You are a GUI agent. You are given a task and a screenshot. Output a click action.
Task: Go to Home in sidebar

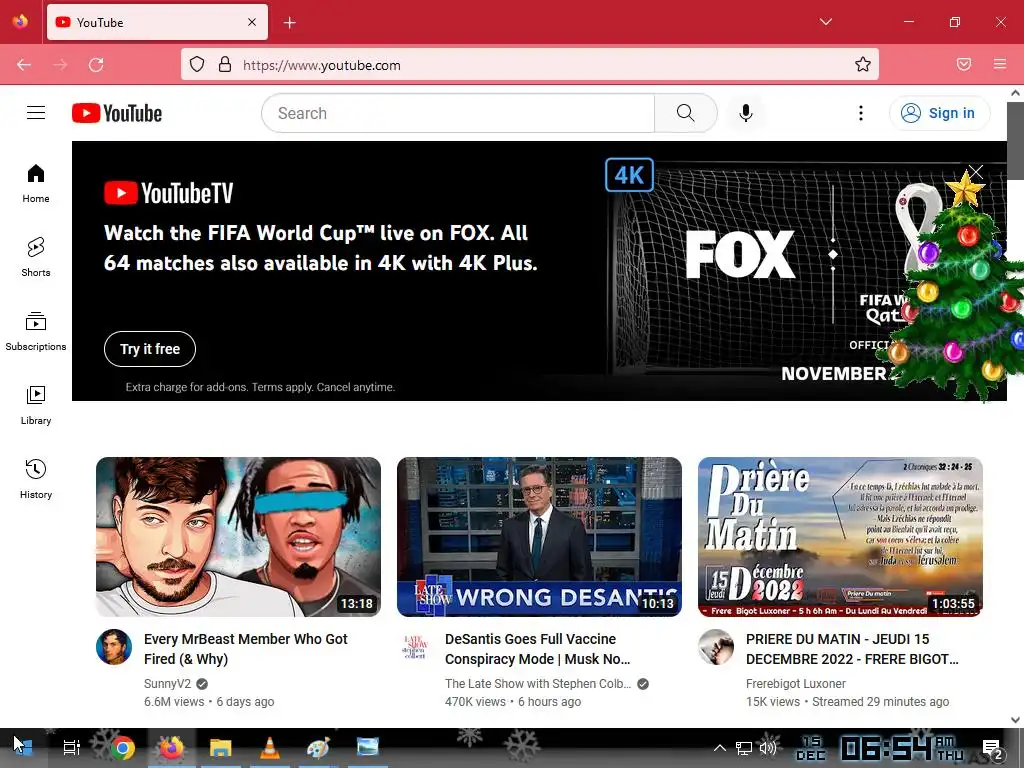point(36,184)
